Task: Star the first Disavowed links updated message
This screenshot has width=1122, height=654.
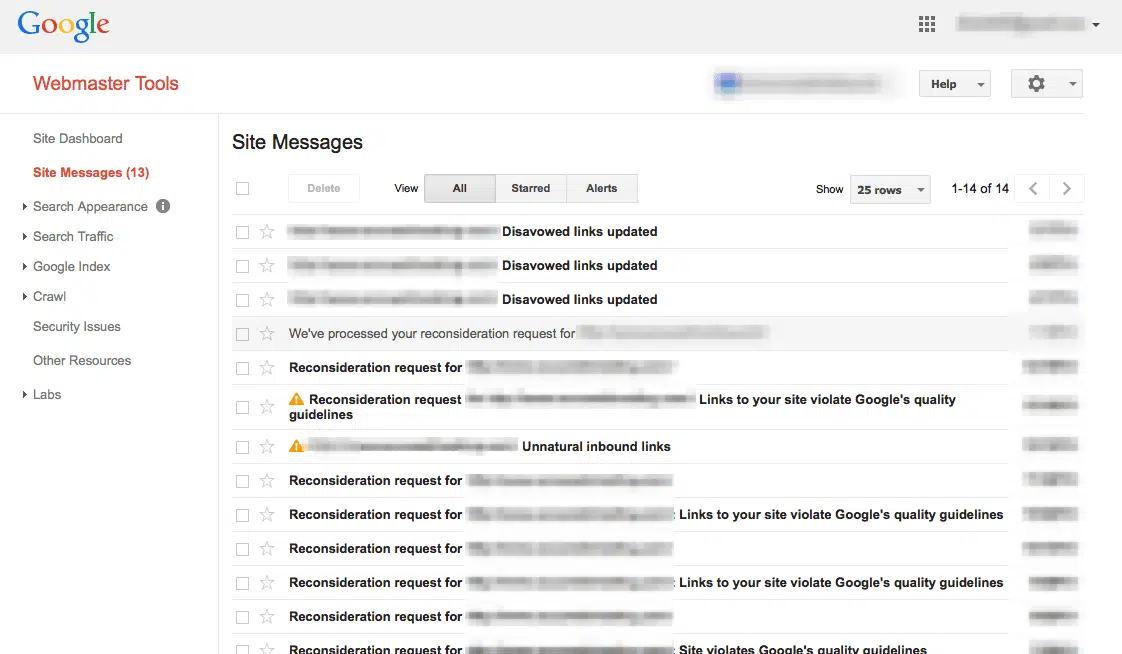Action: (x=267, y=232)
